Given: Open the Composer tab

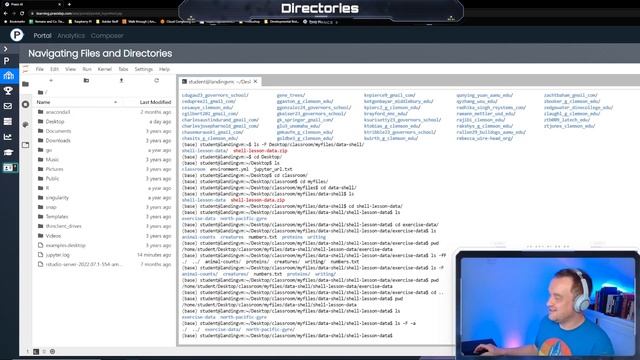Looking at the screenshot, I should click(x=107, y=36).
